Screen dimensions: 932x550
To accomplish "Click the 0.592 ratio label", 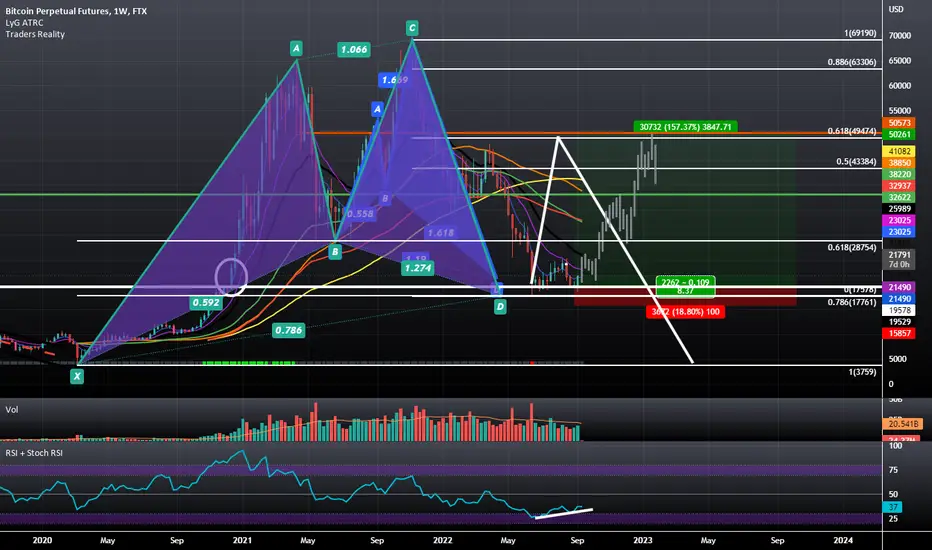I will coord(206,303).
